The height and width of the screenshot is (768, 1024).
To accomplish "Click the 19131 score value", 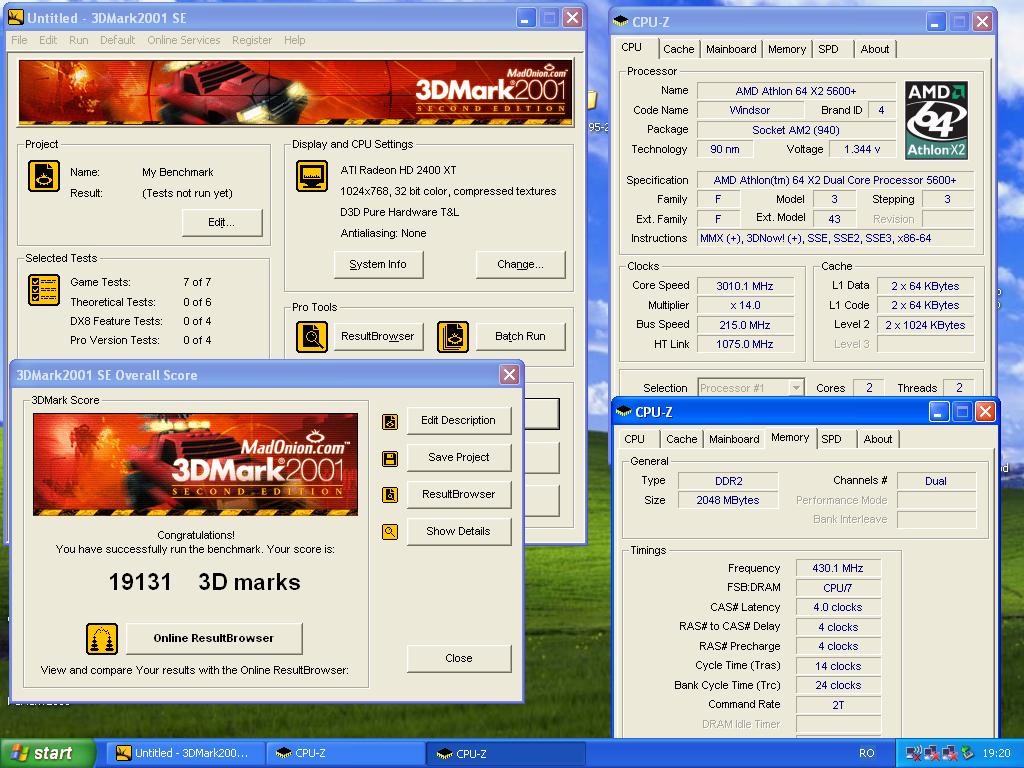I will click(x=140, y=582).
